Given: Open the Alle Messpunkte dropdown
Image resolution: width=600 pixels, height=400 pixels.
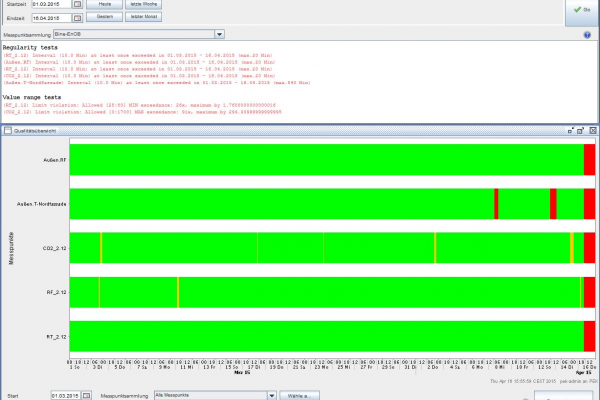Looking at the screenshot, I should coord(271,395).
